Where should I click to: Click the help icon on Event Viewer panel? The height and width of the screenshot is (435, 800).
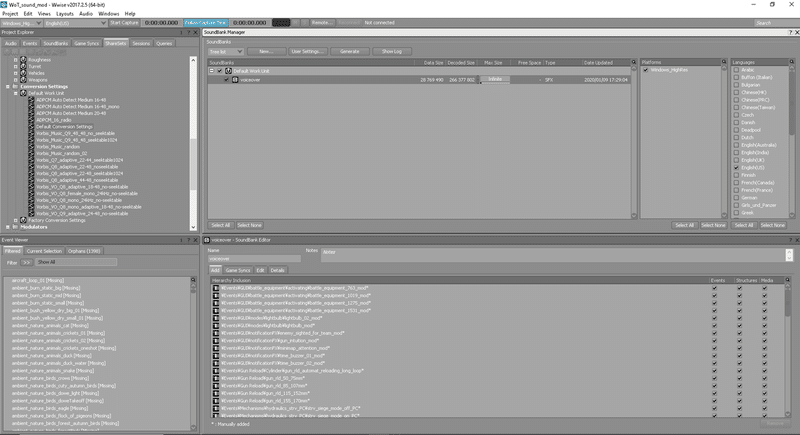coord(188,240)
